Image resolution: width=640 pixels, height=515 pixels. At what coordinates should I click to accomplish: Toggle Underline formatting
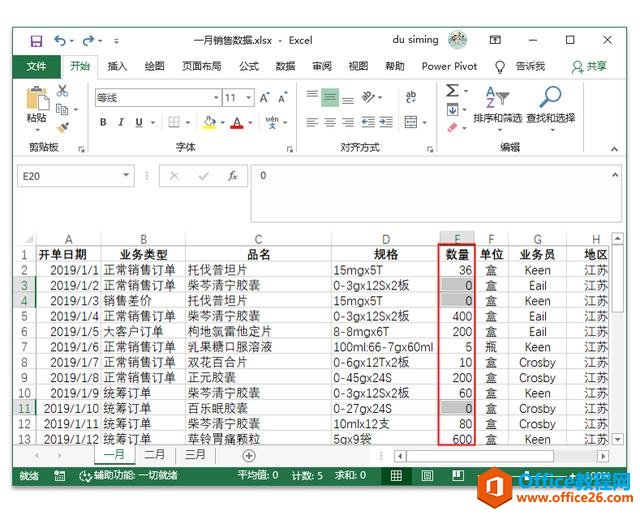click(139, 122)
